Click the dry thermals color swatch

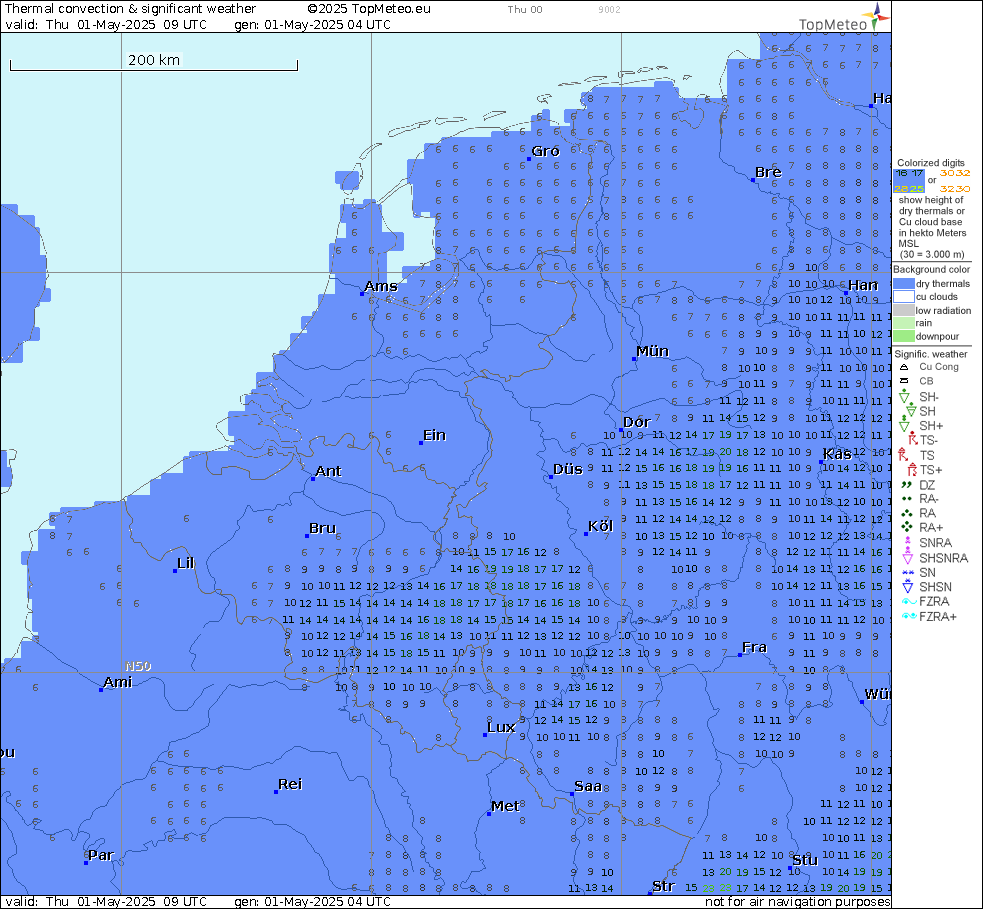click(x=903, y=284)
